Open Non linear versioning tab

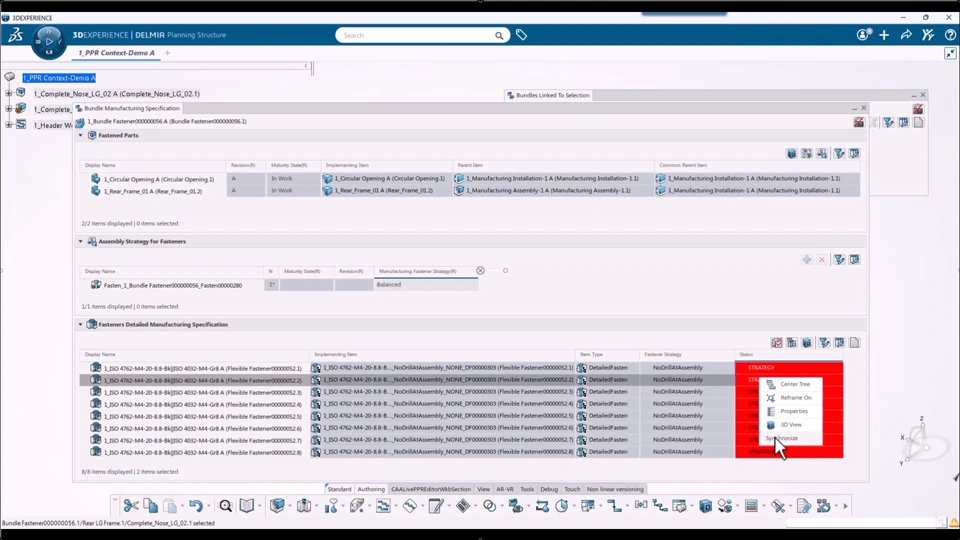coord(615,489)
